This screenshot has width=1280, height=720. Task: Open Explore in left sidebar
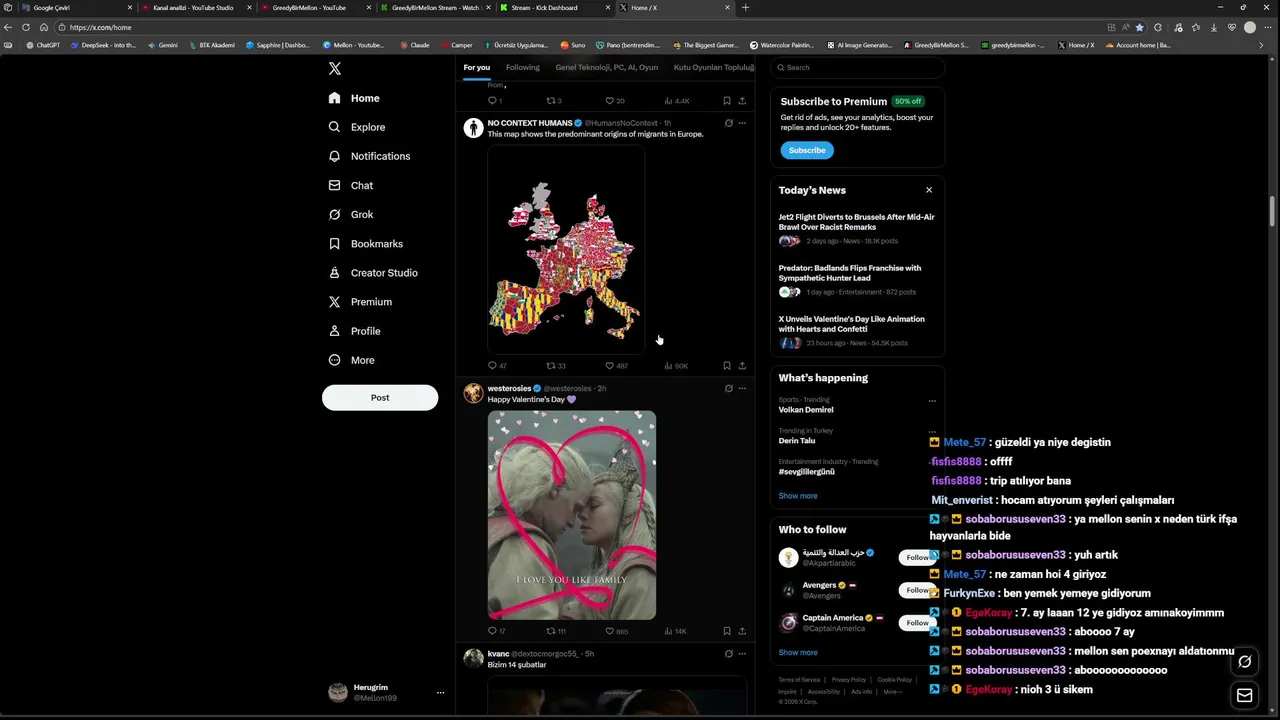pos(357,127)
